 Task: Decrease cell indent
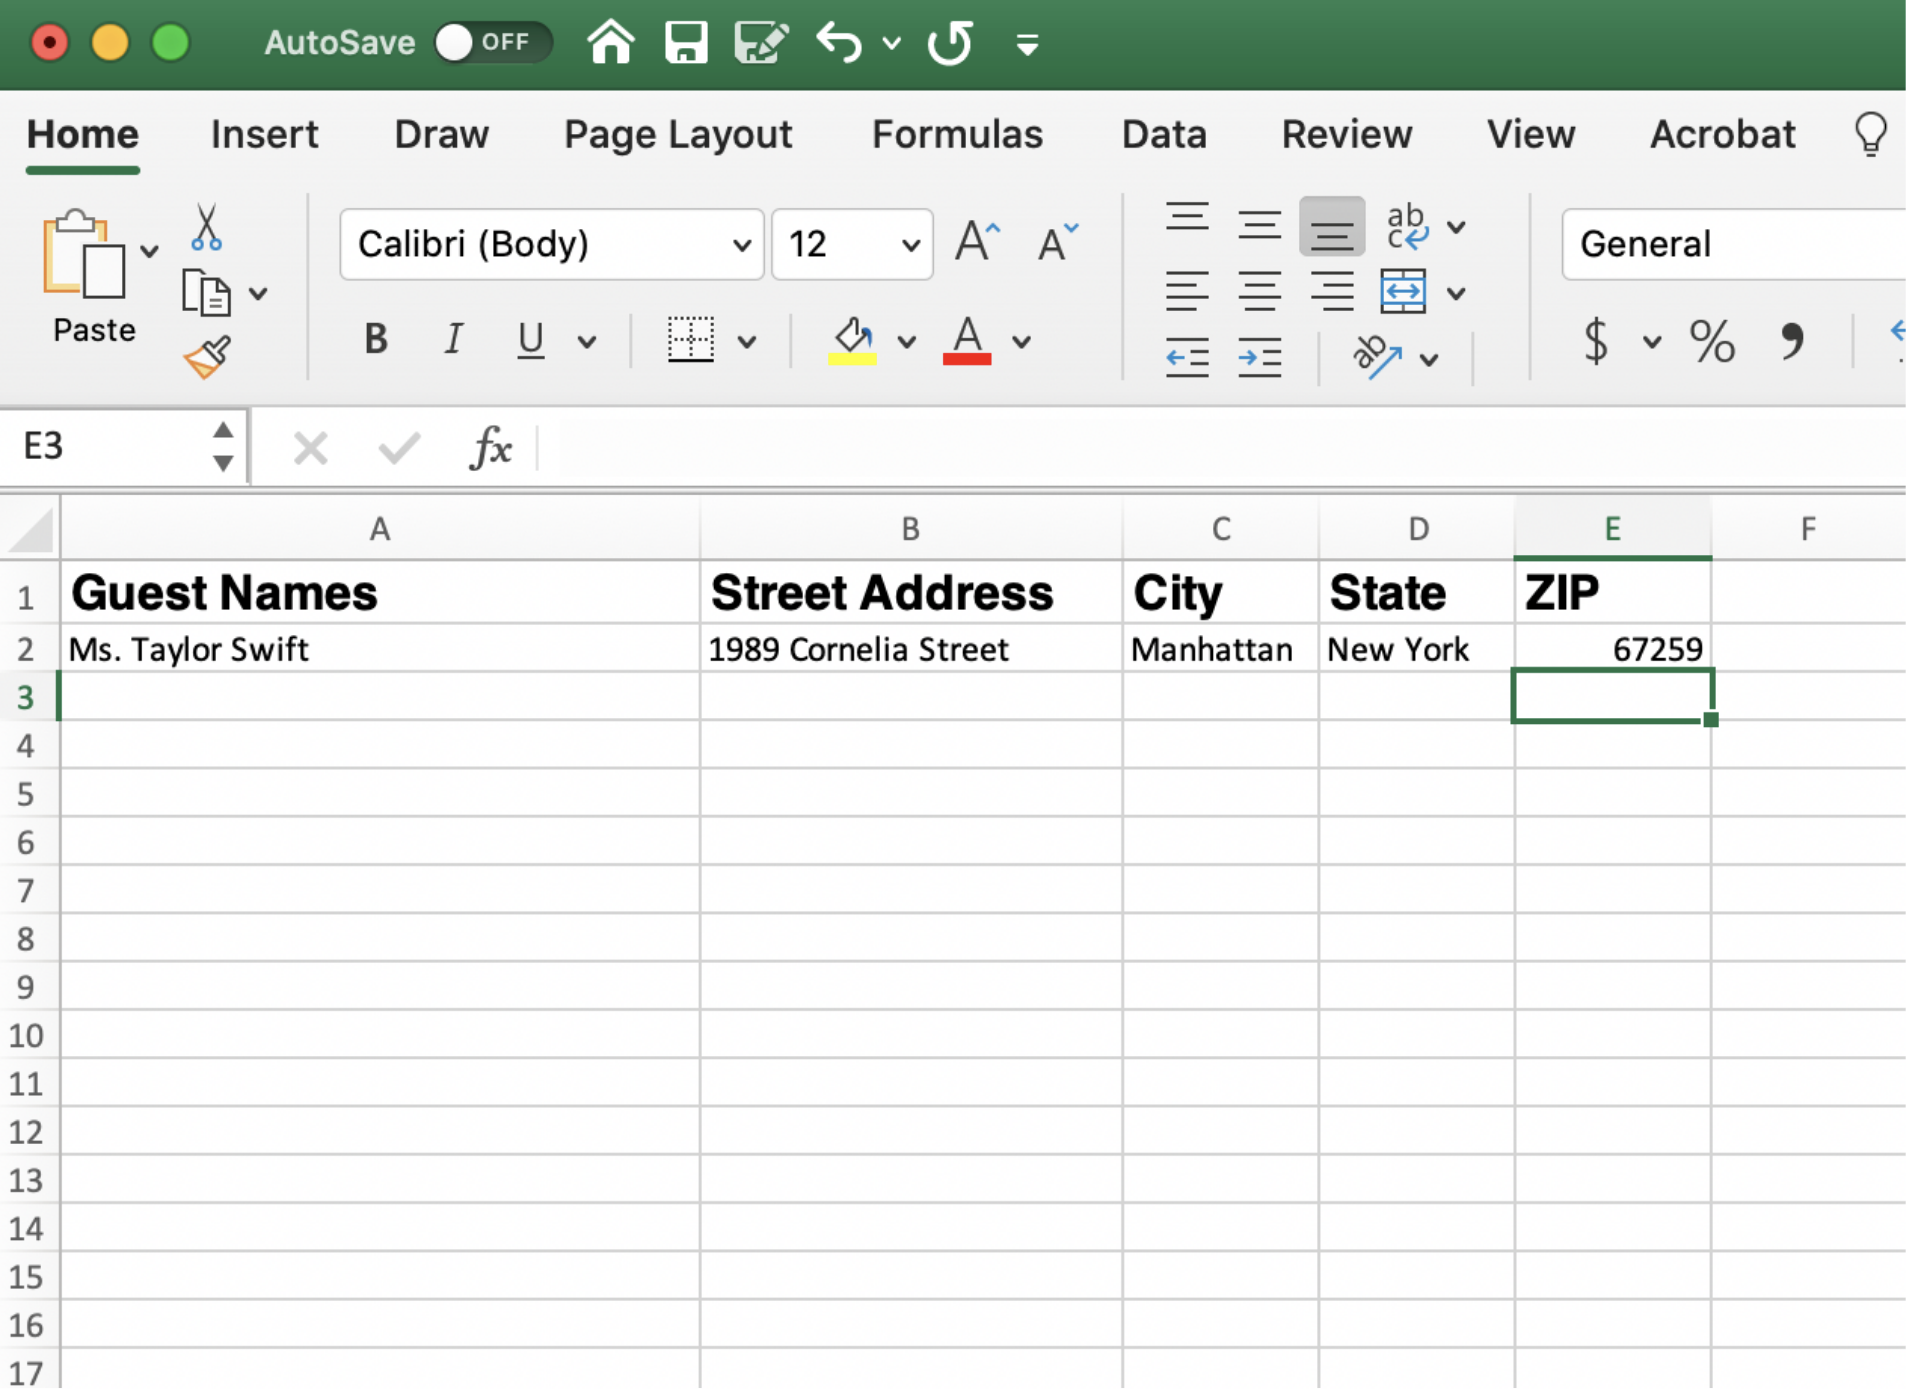tap(1187, 358)
